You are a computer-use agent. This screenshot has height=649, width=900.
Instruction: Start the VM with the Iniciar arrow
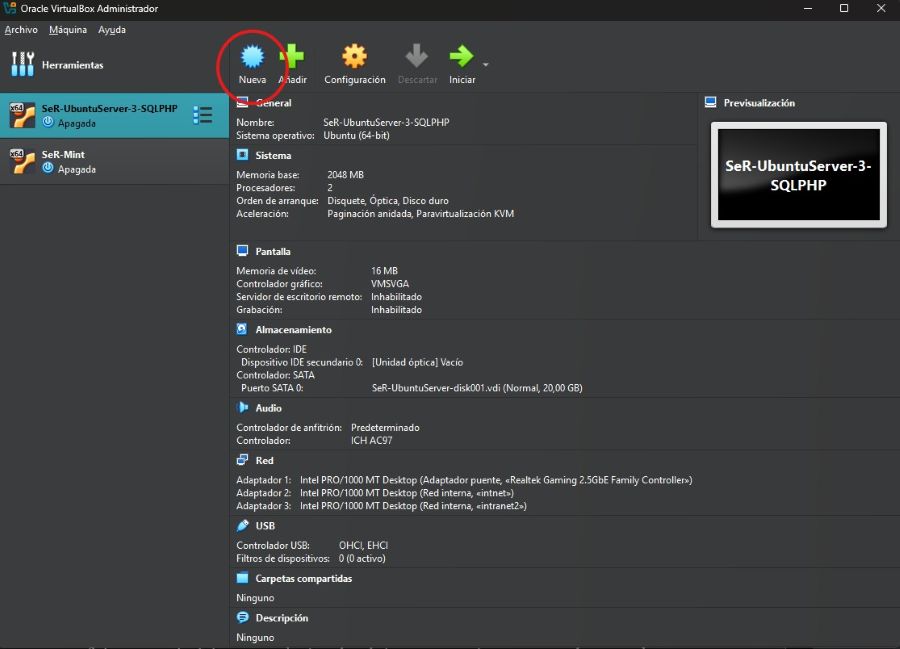[461, 56]
